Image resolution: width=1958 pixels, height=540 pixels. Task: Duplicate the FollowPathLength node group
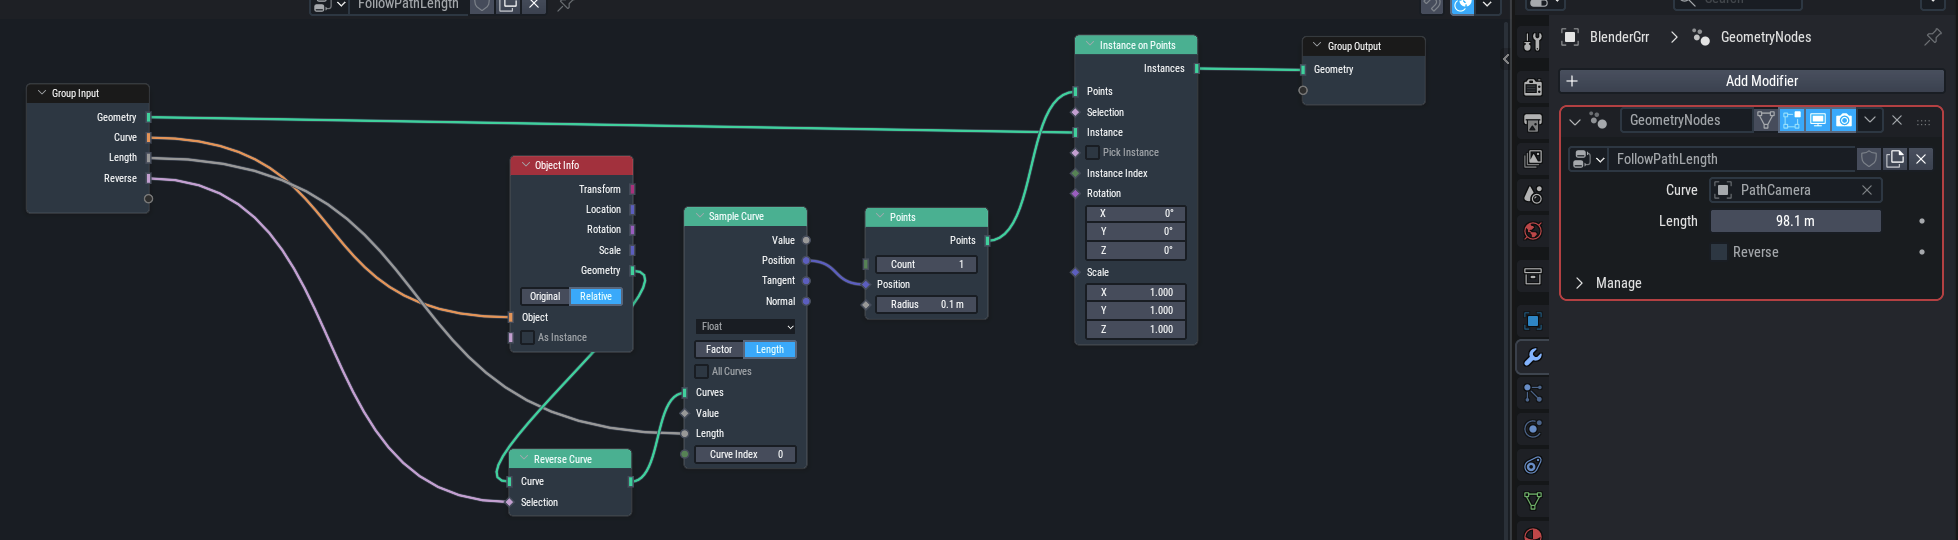click(x=1894, y=159)
